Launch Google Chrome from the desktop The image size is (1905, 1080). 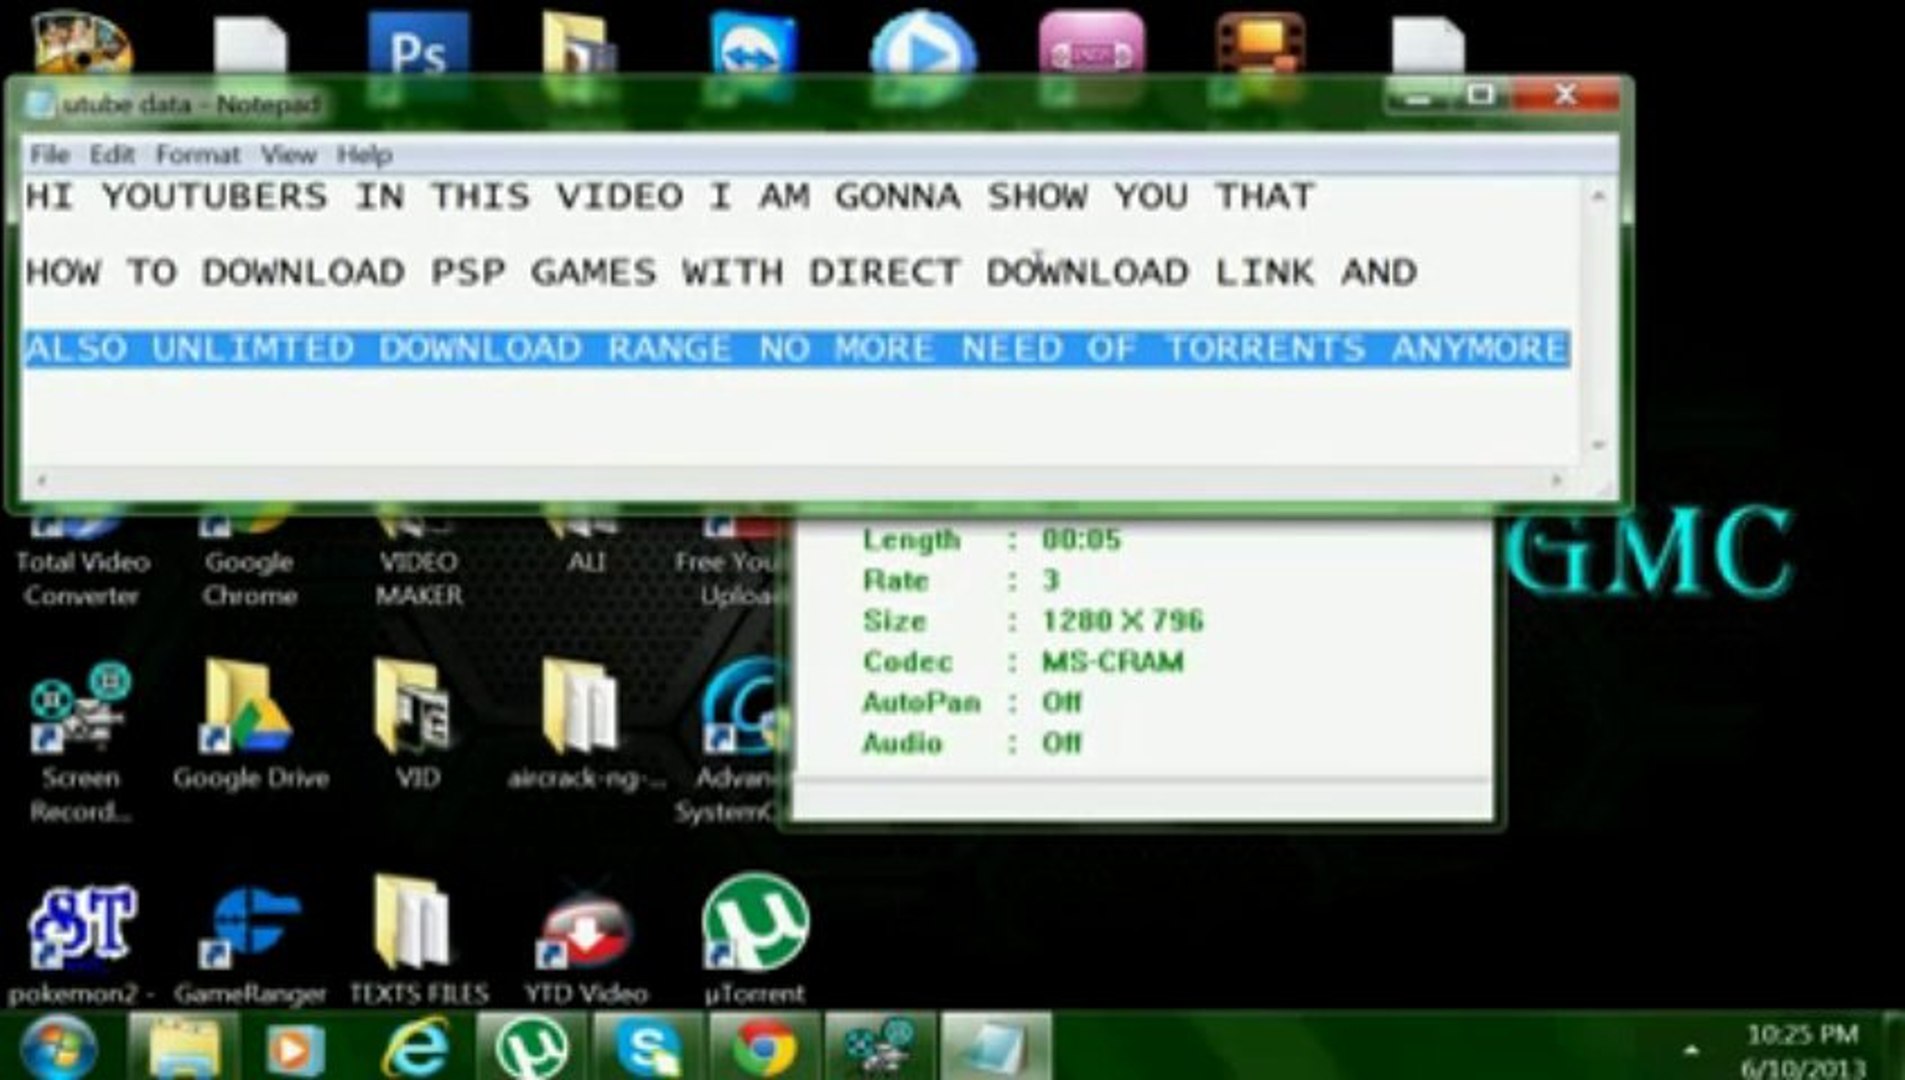(x=249, y=562)
